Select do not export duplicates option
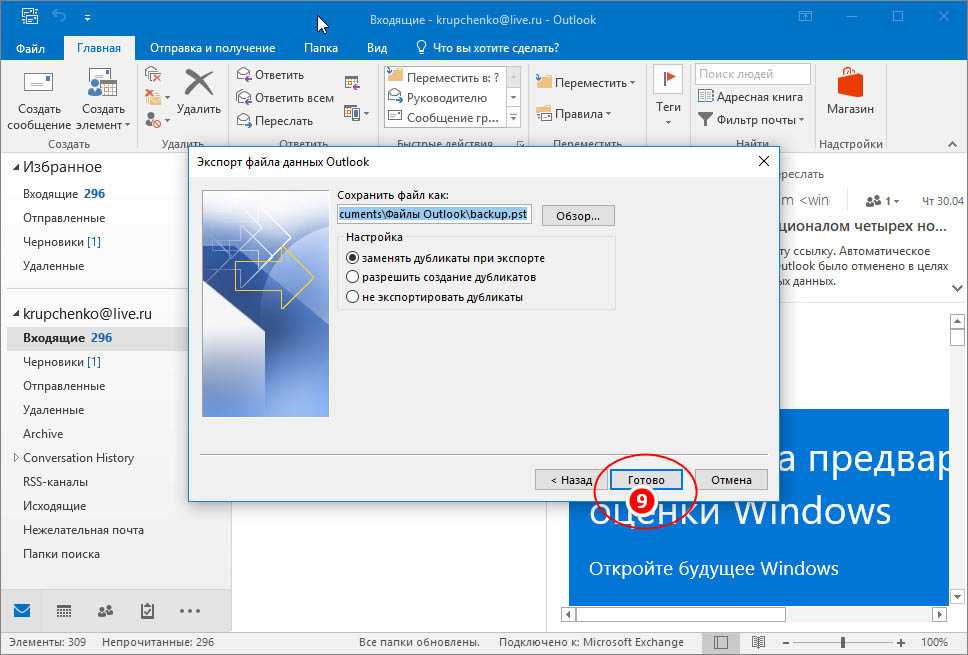This screenshot has height=655, width=968. (x=352, y=297)
